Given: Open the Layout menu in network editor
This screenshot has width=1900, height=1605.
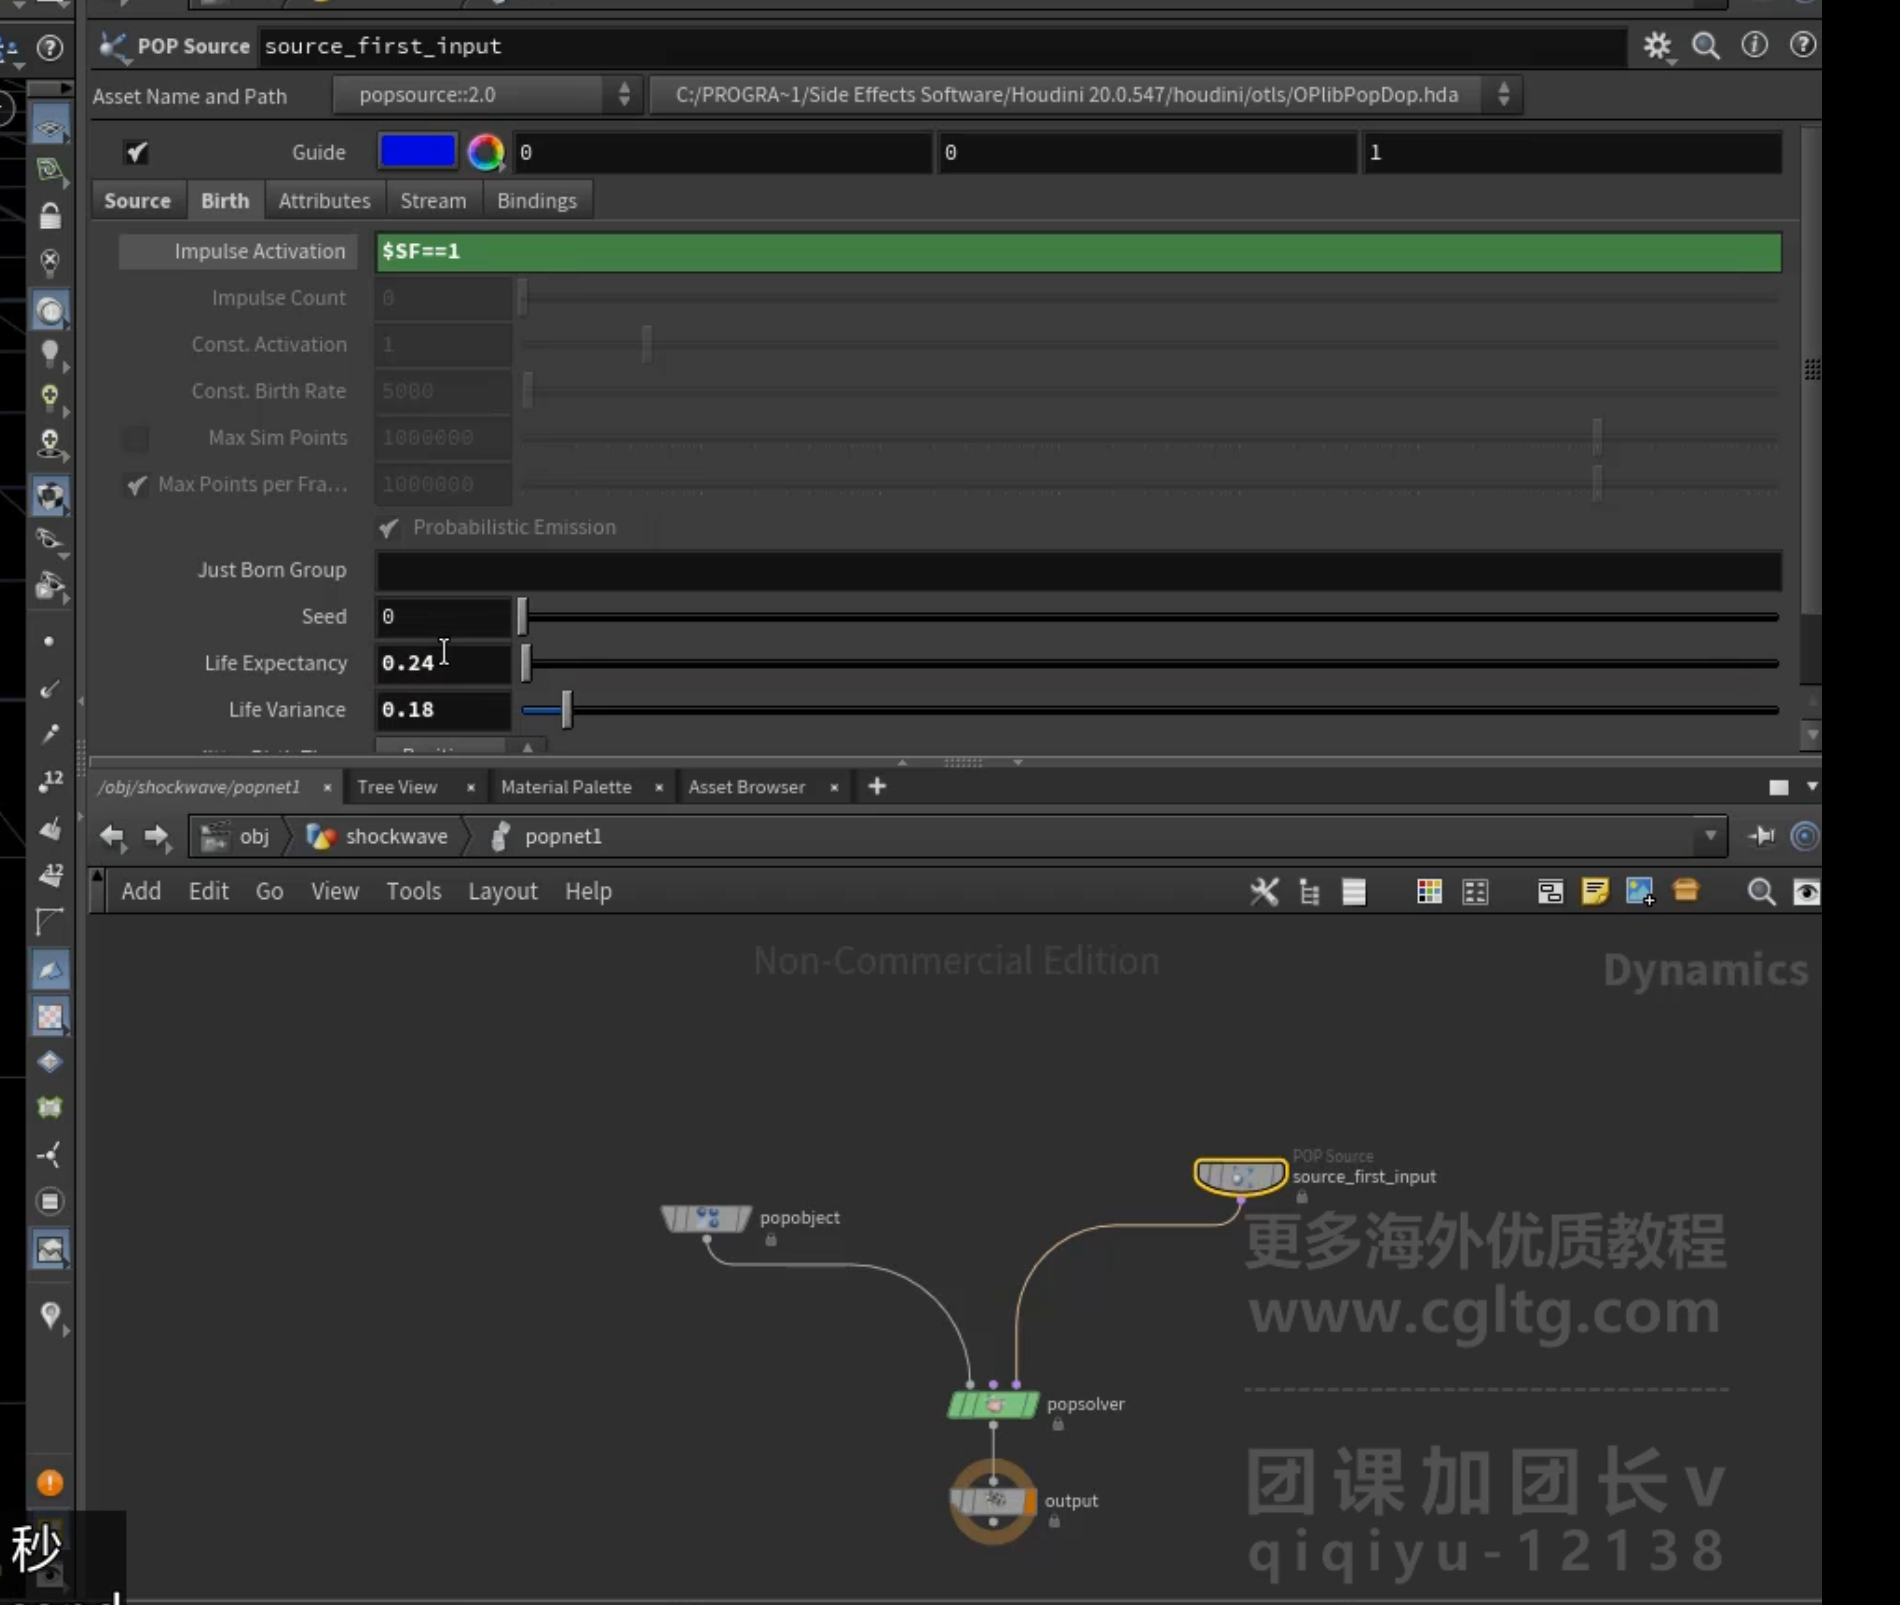Looking at the screenshot, I should click(x=503, y=891).
